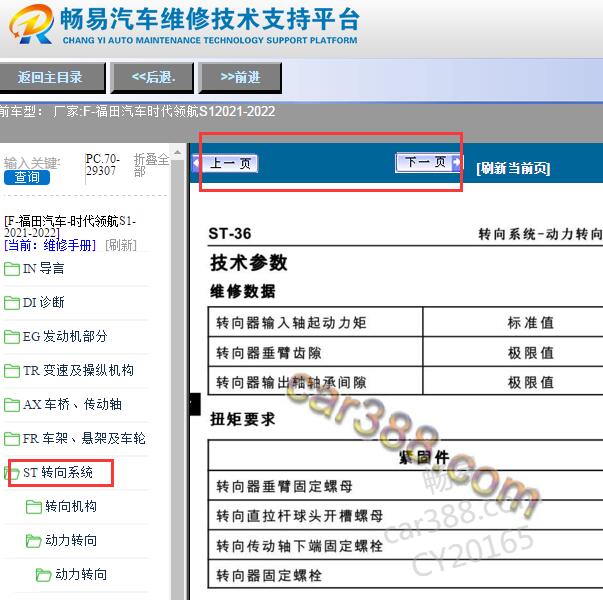The width and height of the screenshot is (603, 600).
Task: Click the 转向机构 folder icon
Action: click(x=34, y=507)
